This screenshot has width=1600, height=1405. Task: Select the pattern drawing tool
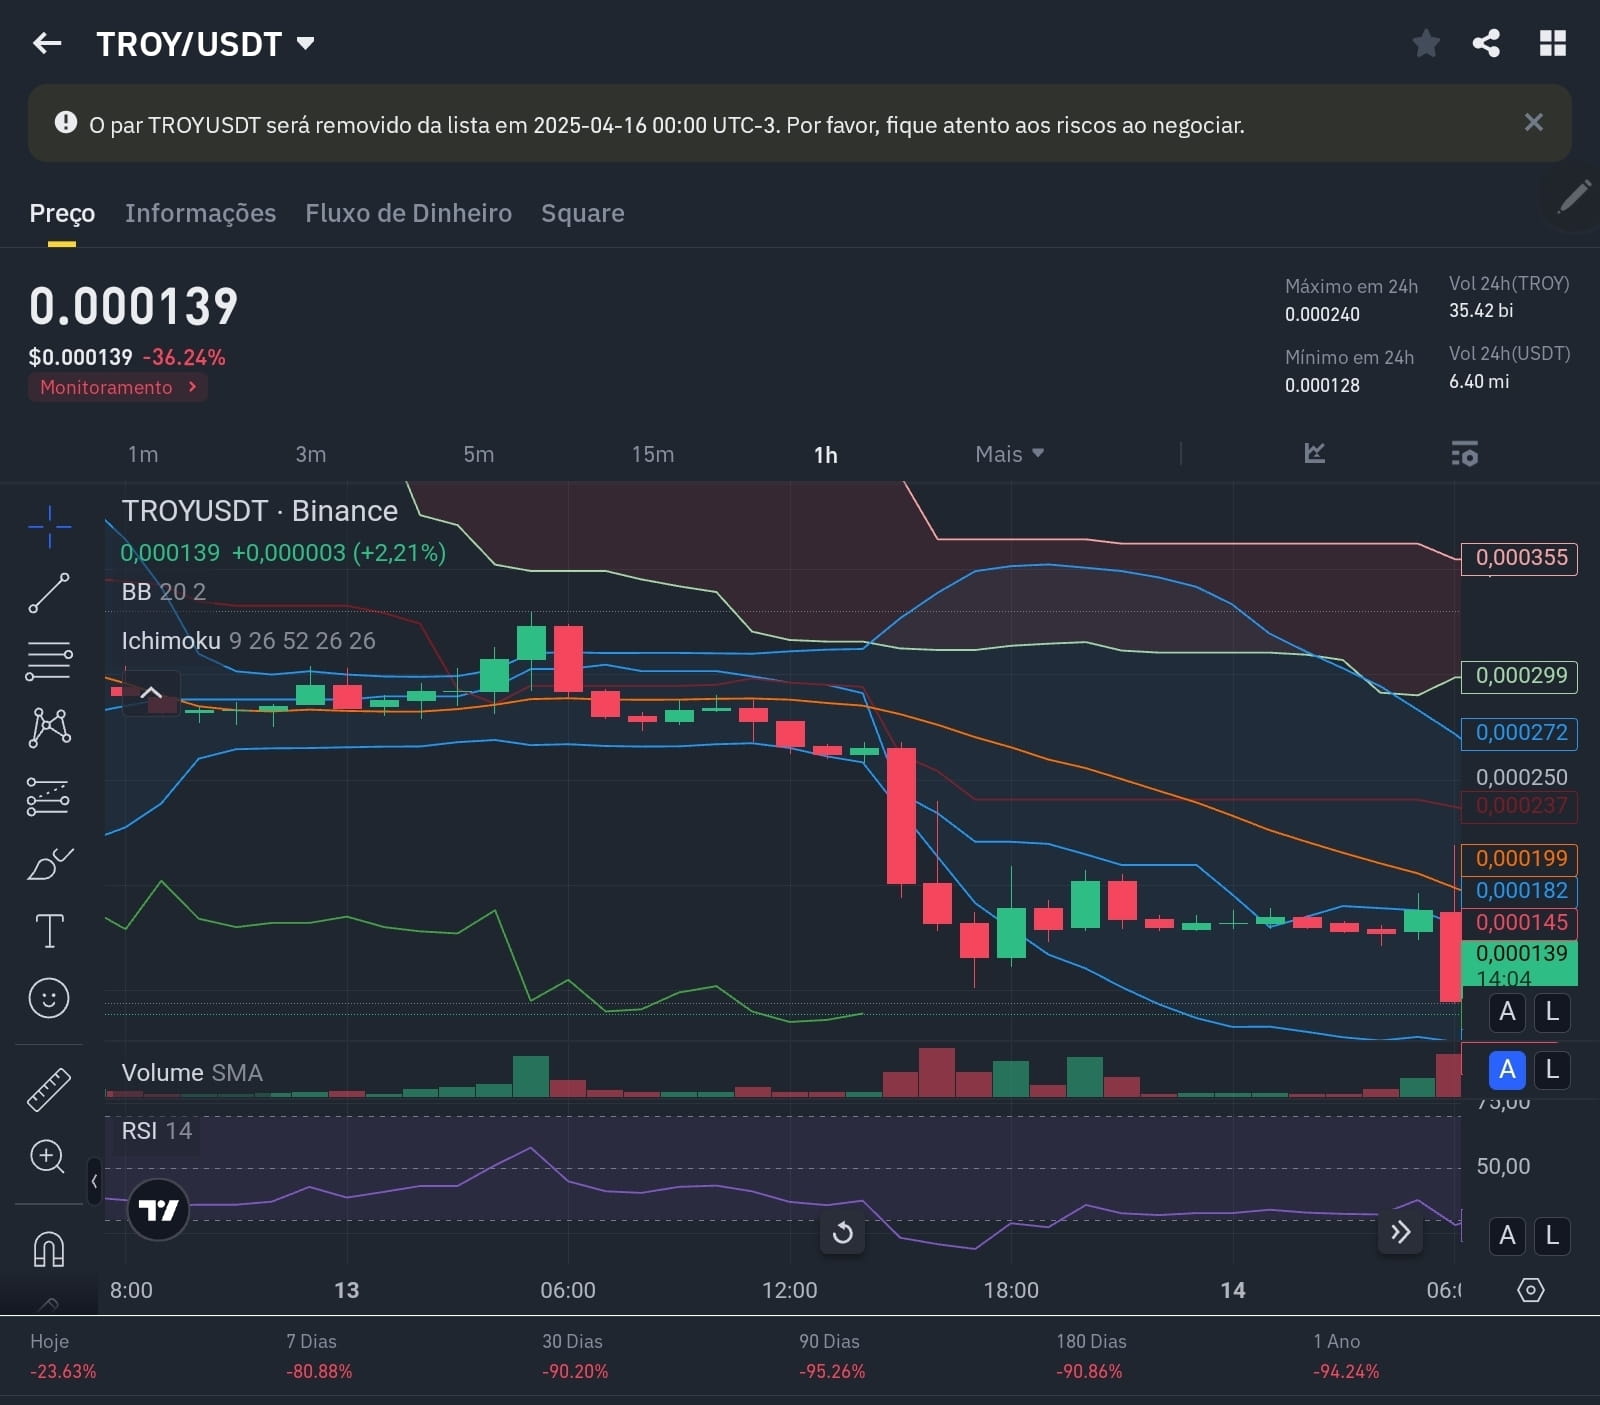[49, 727]
